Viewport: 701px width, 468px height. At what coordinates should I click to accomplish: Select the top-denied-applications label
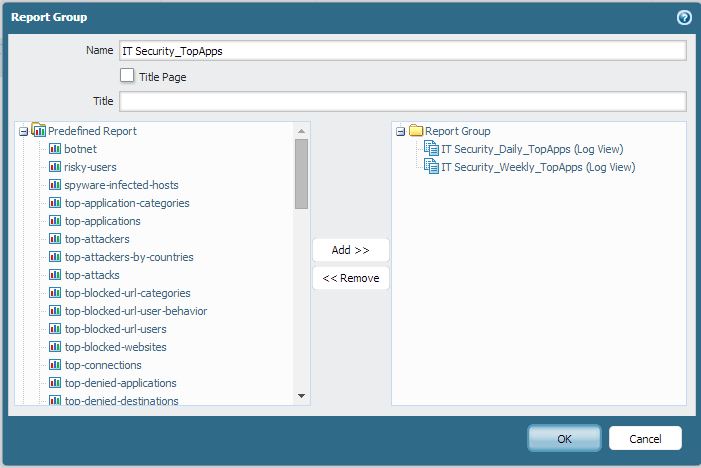(120, 383)
